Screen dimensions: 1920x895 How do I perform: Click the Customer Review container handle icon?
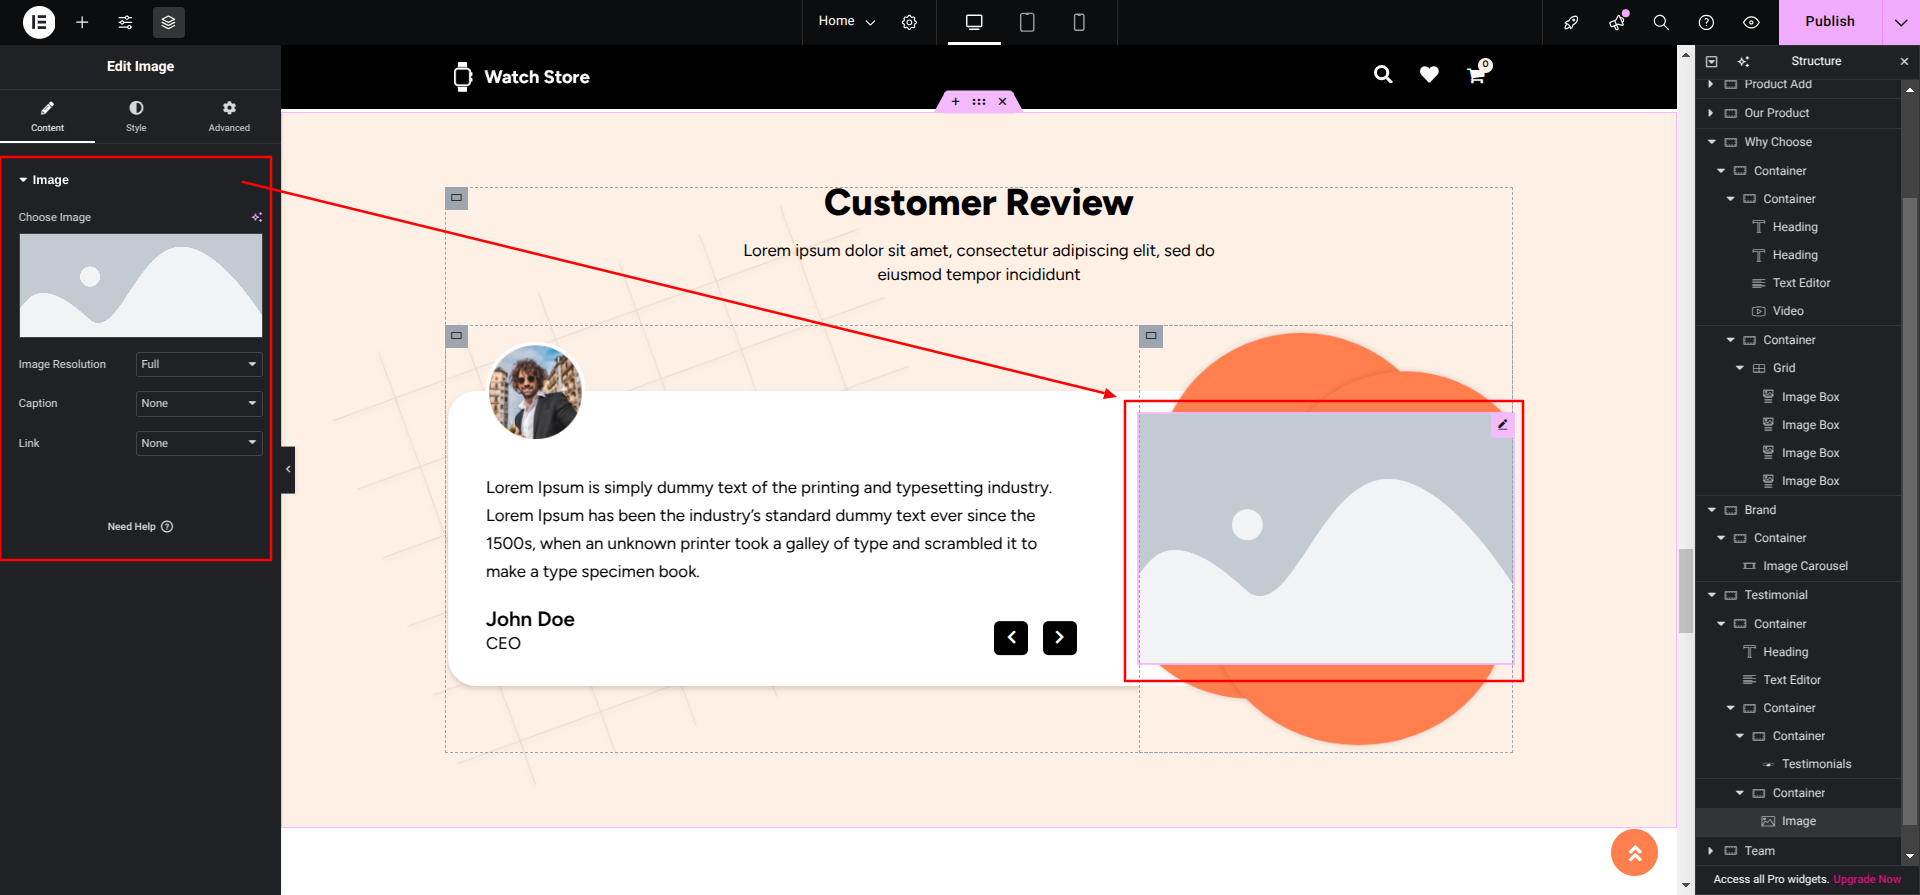pyautogui.click(x=456, y=198)
